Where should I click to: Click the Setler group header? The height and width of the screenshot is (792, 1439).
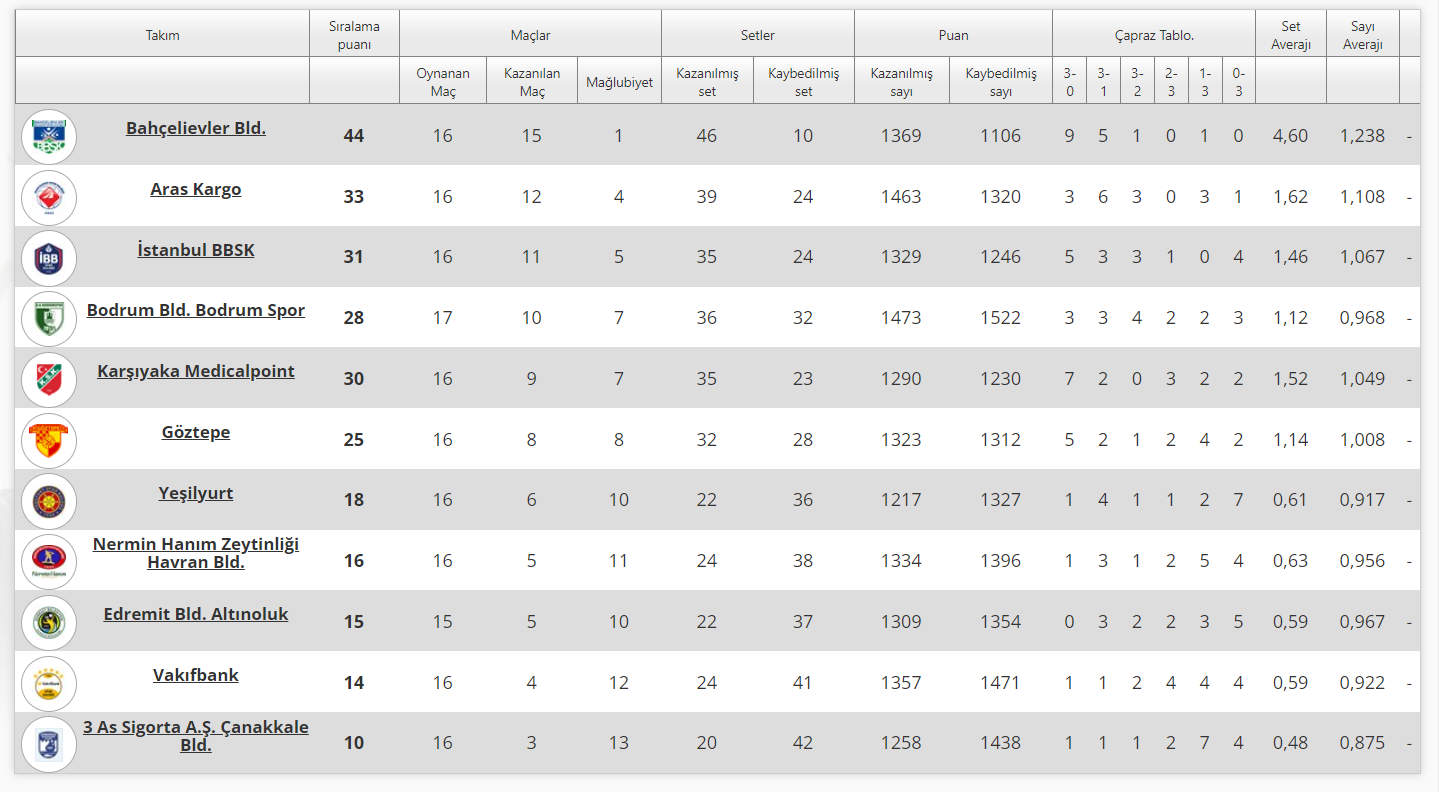758,35
